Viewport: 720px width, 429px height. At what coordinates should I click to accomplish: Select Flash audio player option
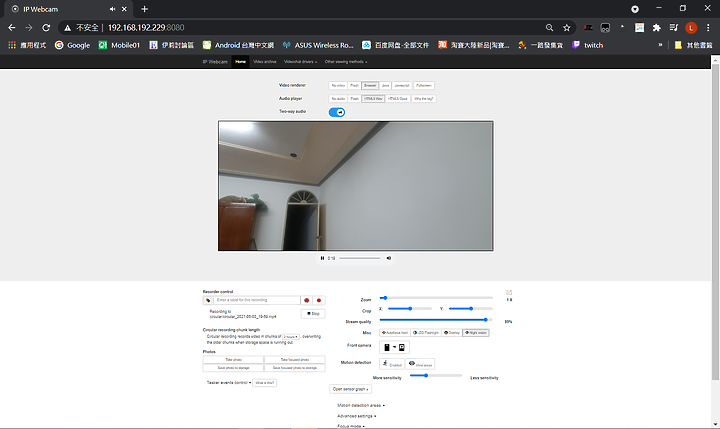(354, 99)
